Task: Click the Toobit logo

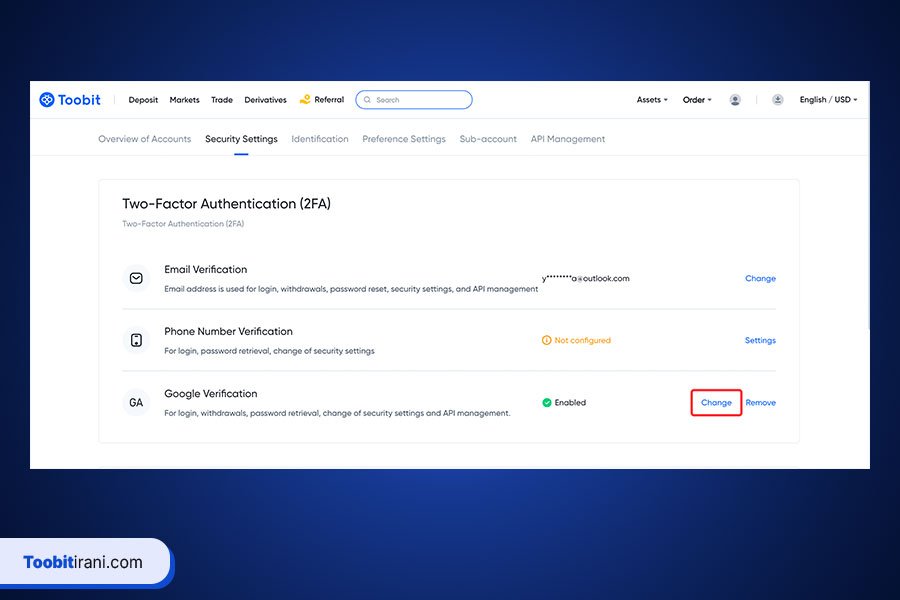Action: [70, 100]
